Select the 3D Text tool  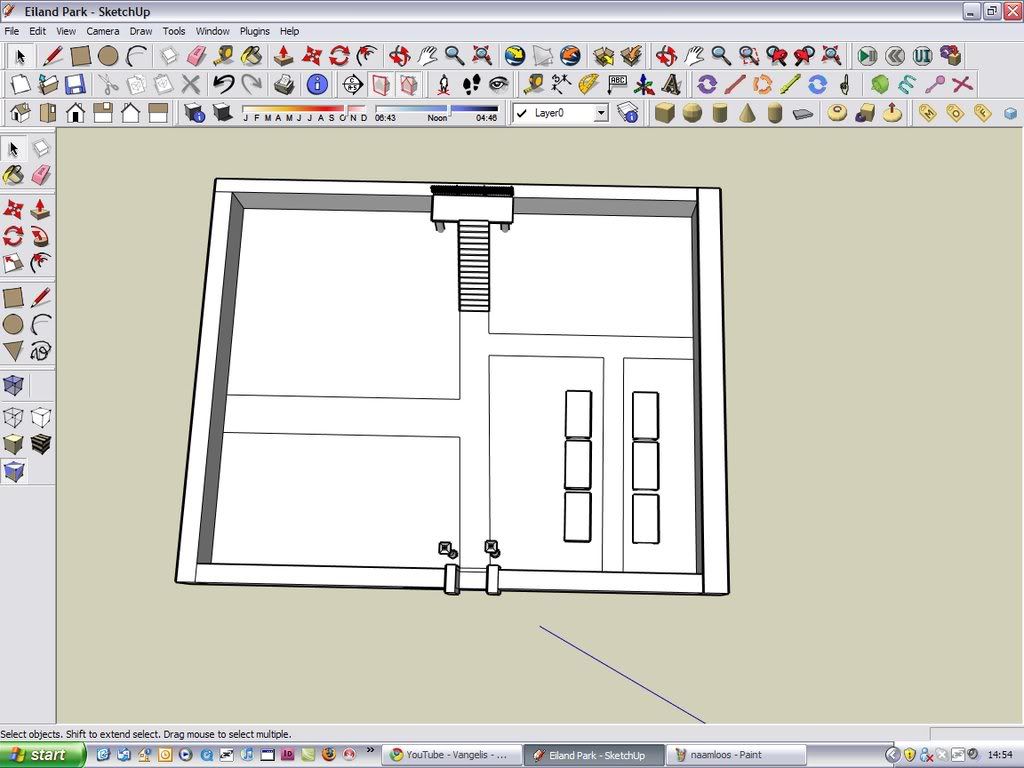(x=671, y=84)
